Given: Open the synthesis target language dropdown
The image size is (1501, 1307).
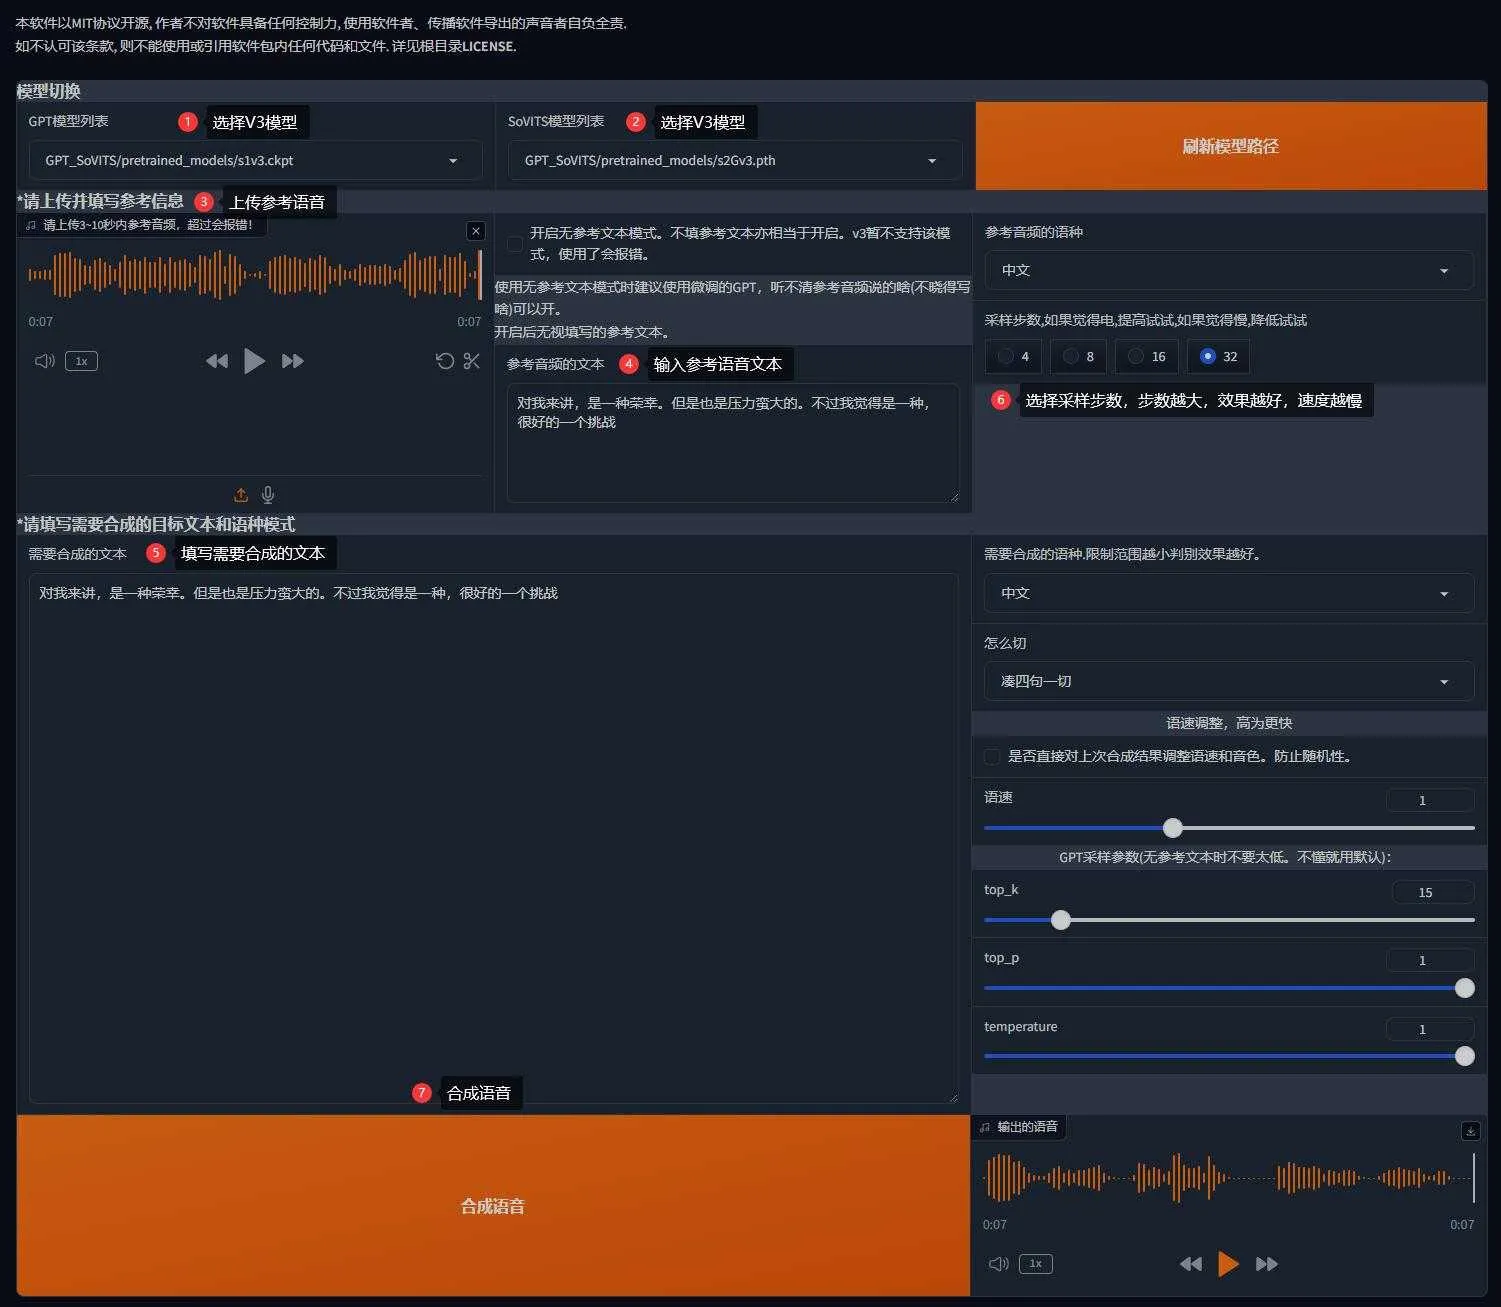Looking at the screenshot, I should (1229, 593).
